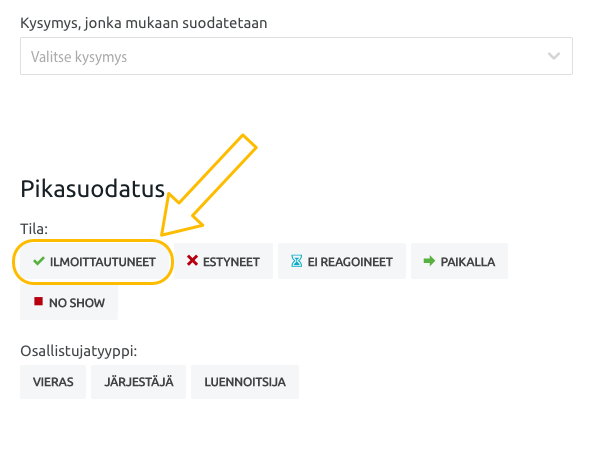Click red square icon on No show
This screenshot has height=465, width=602.
(38, 301)
